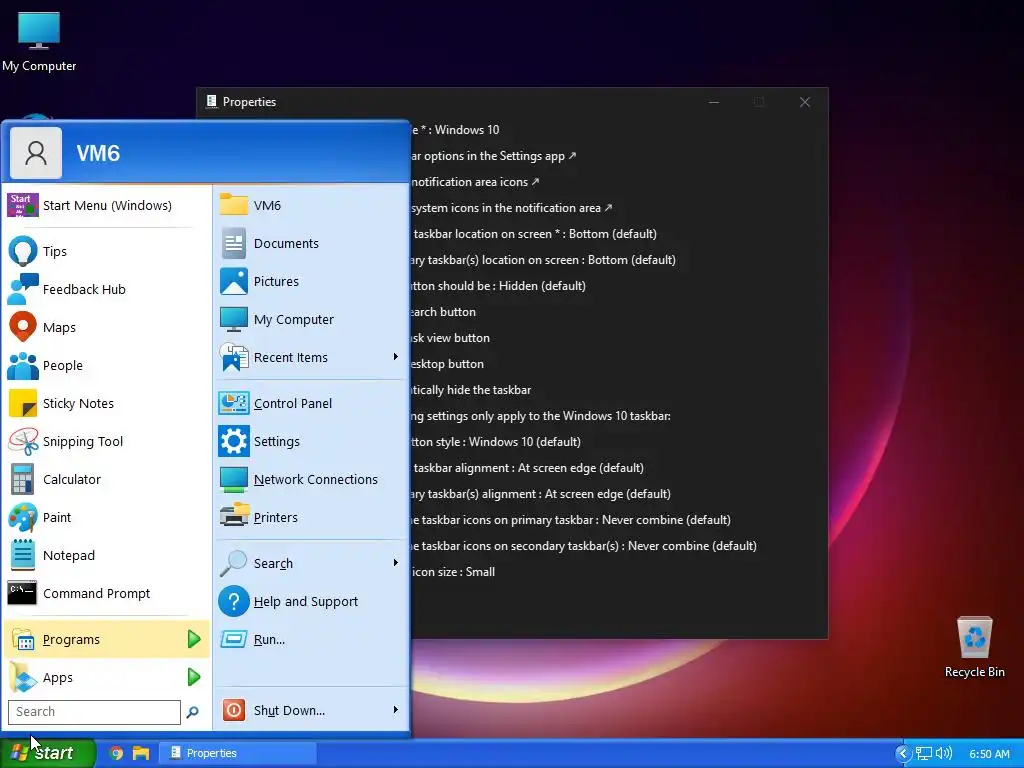Open Apps menu item
Image resolution: width=1024 pixels, height=768 pixels.
point(106,677)
